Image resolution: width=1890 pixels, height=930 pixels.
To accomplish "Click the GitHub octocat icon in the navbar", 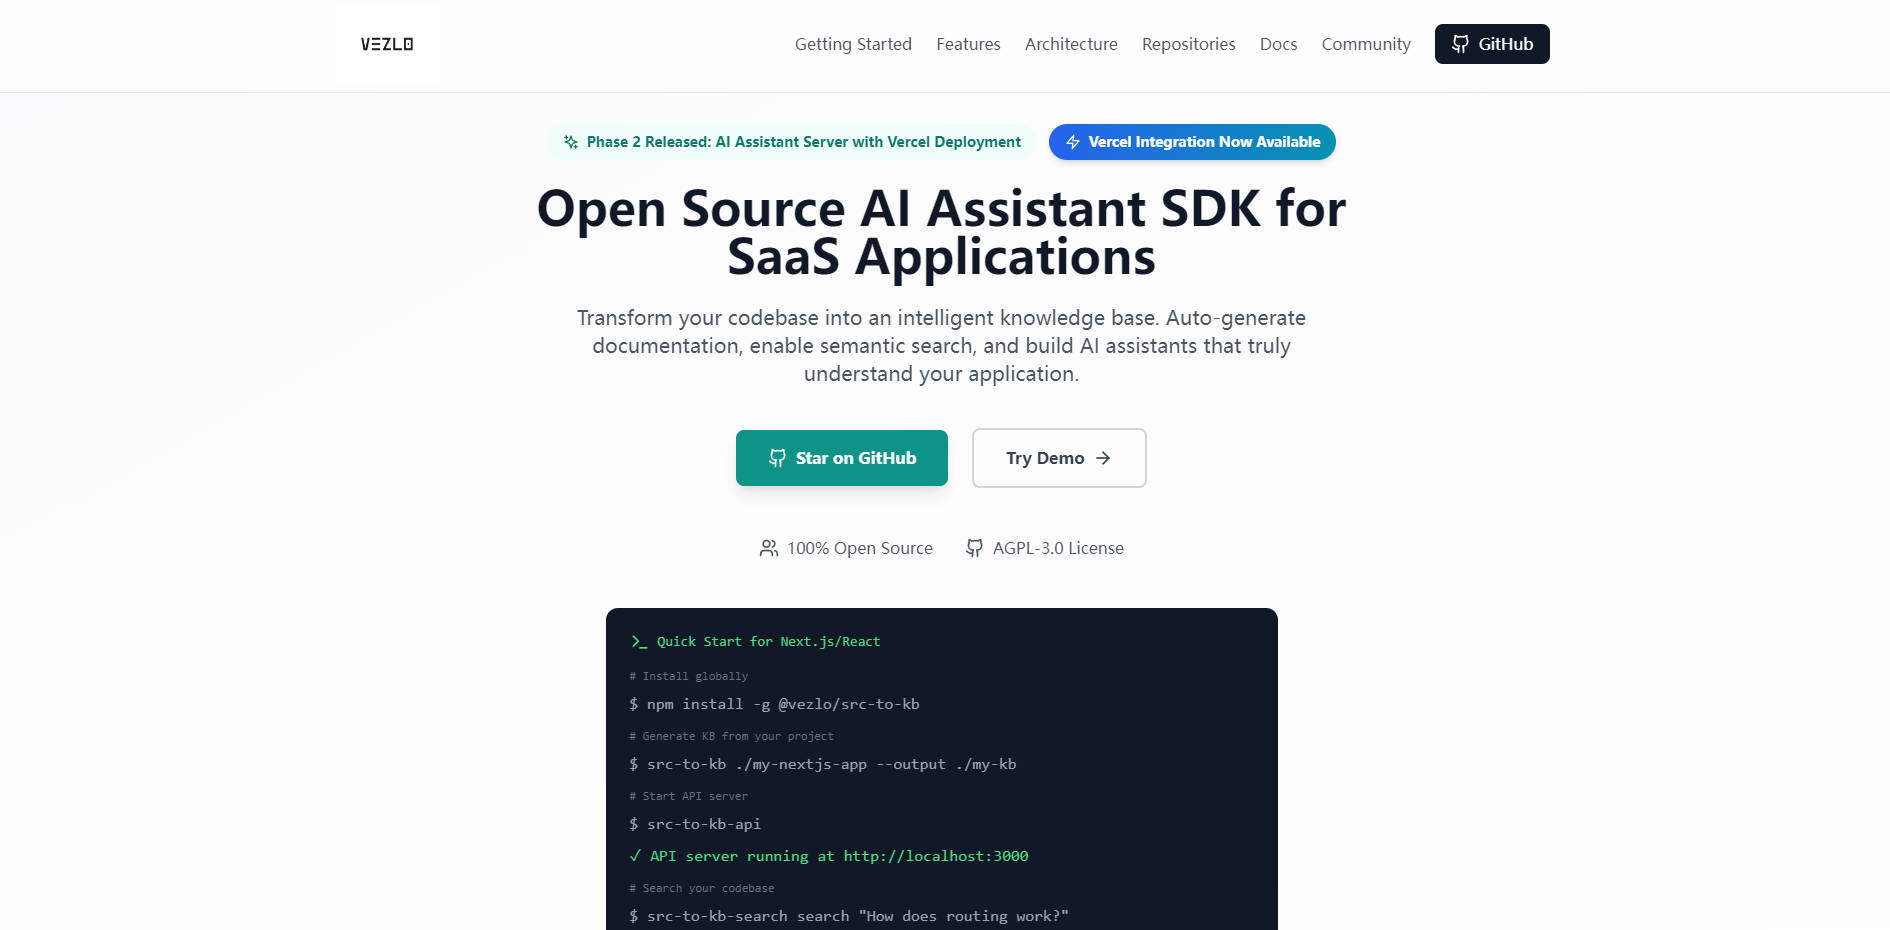I will click(1461, 44).
